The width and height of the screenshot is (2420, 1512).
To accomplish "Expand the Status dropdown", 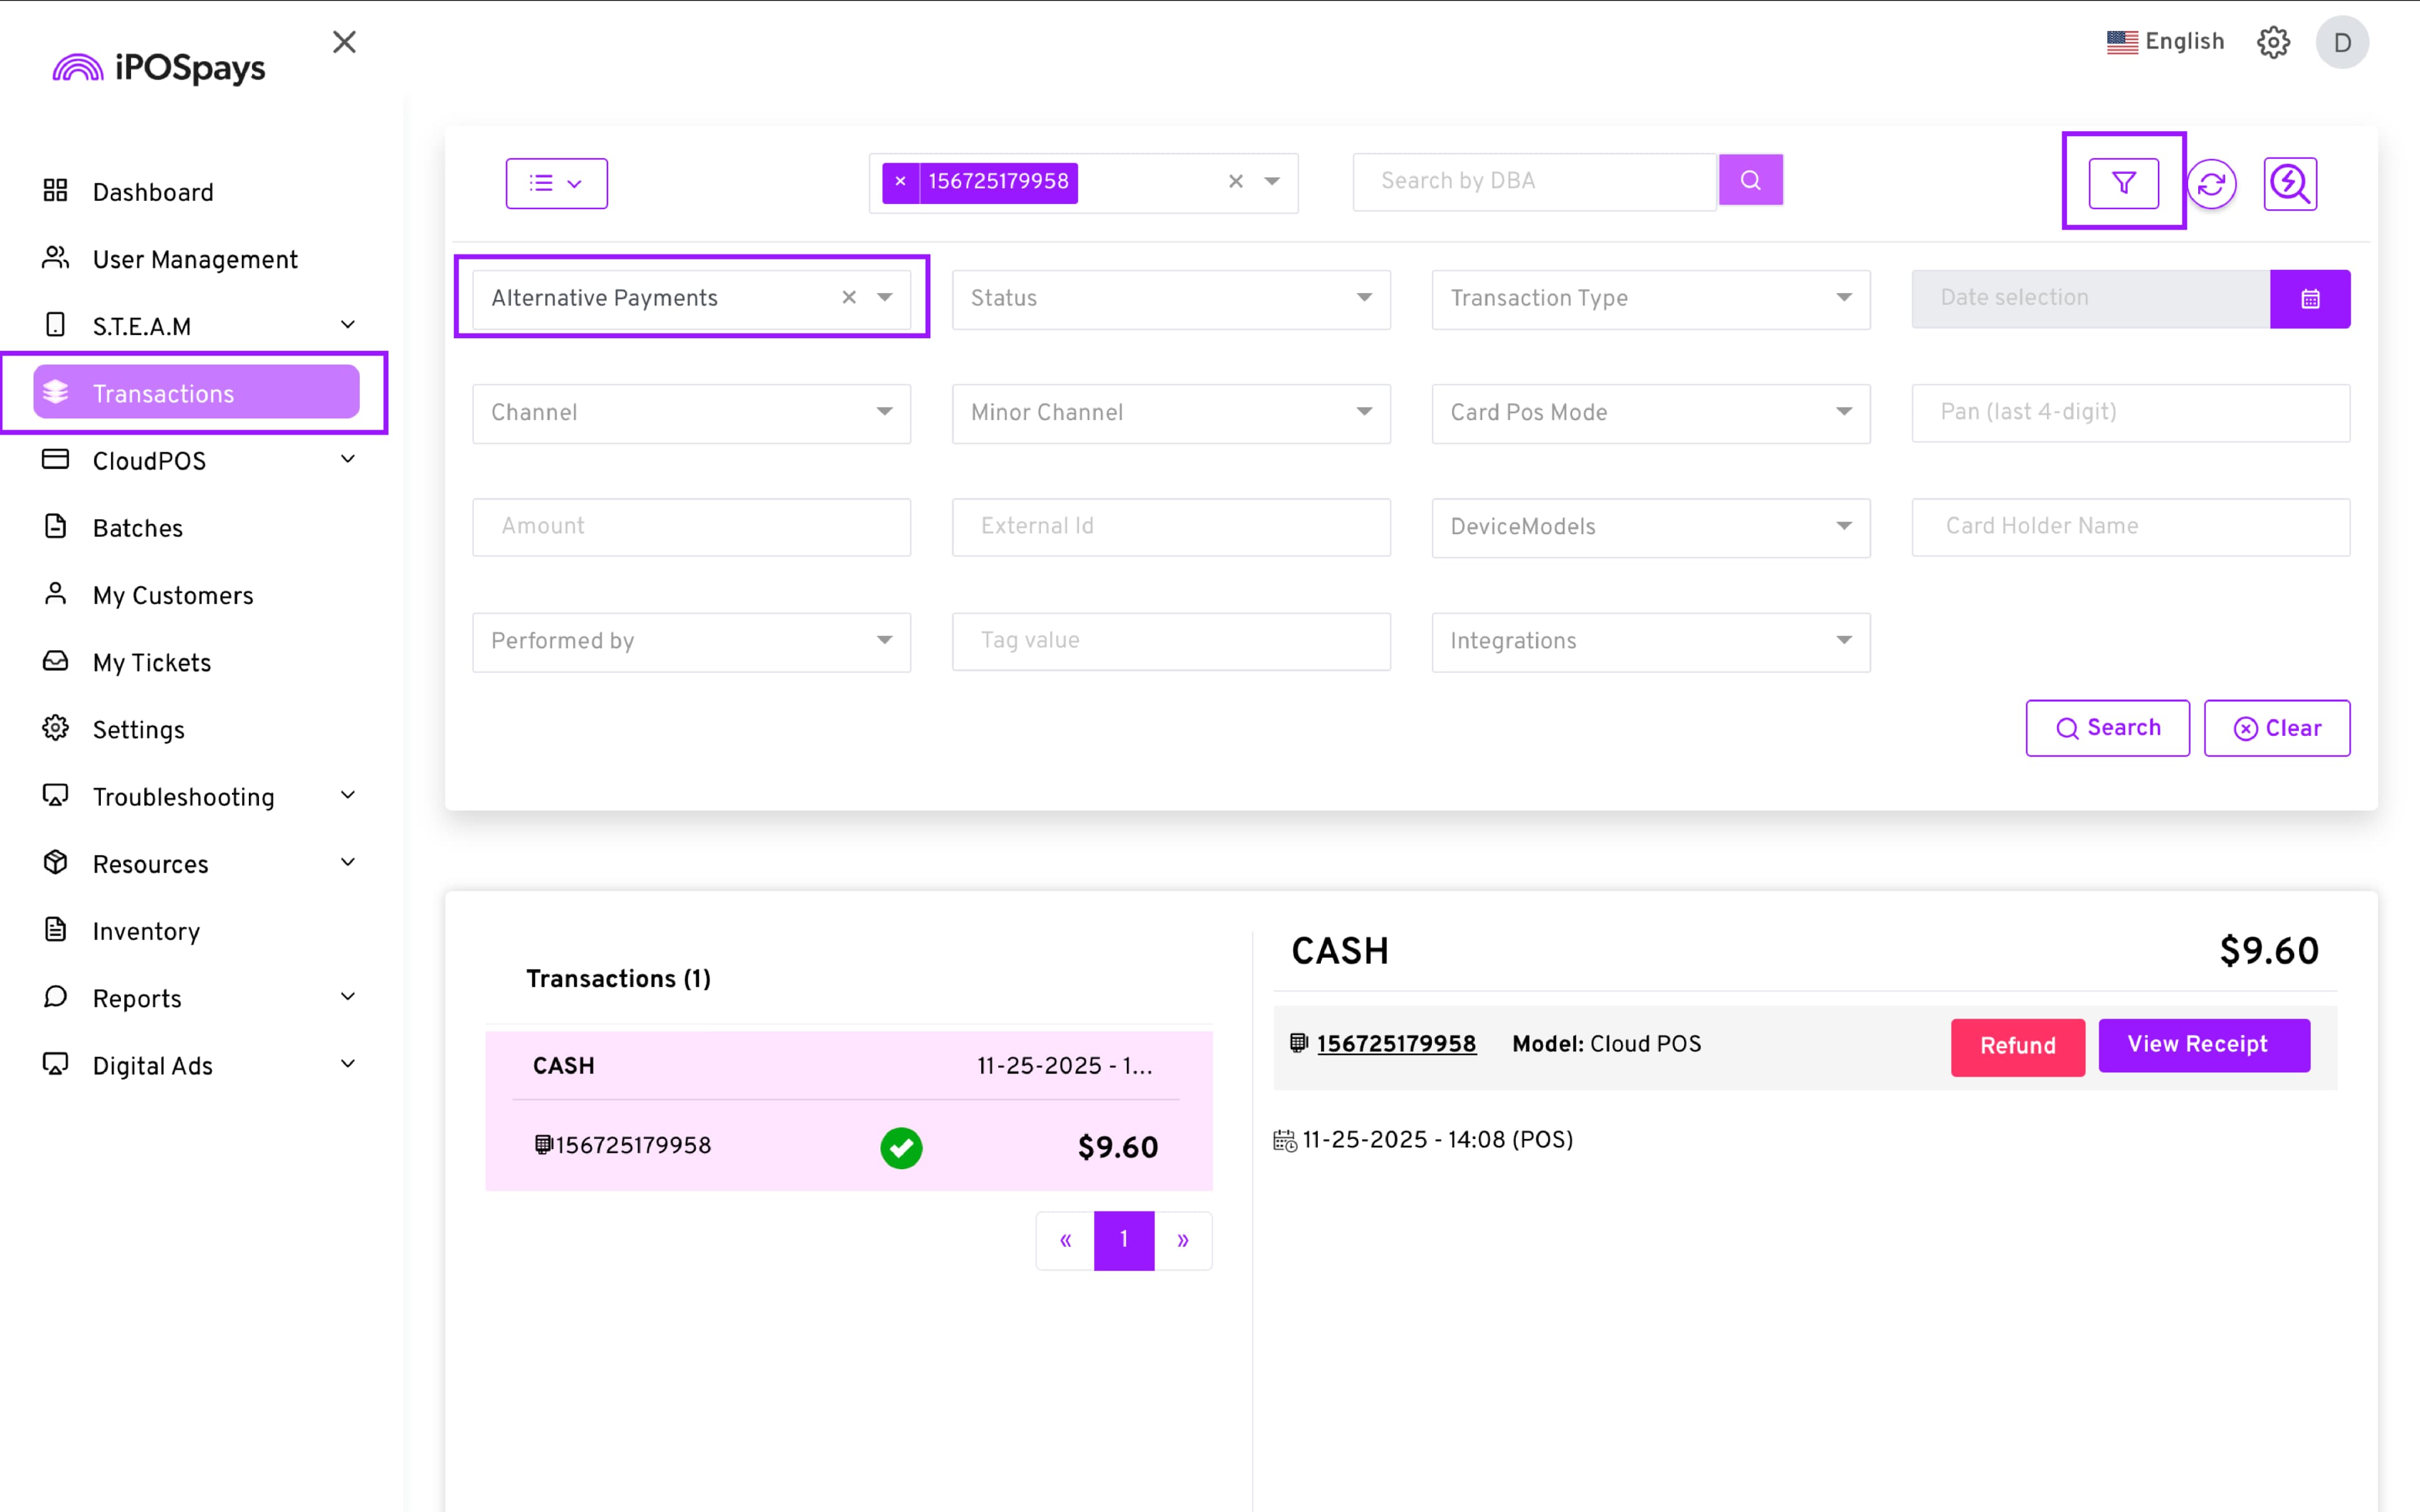I will (x=1170, y=299).
